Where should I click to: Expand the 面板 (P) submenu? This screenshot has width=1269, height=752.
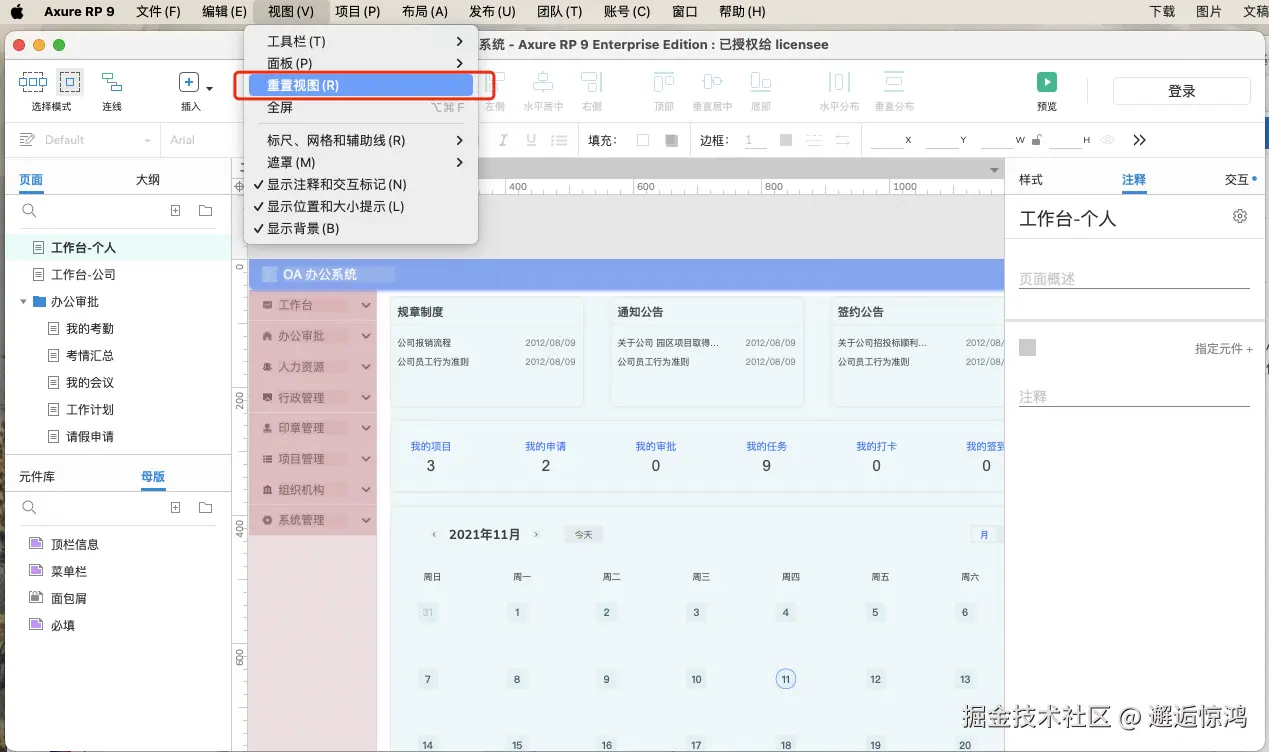coord(361,64)
